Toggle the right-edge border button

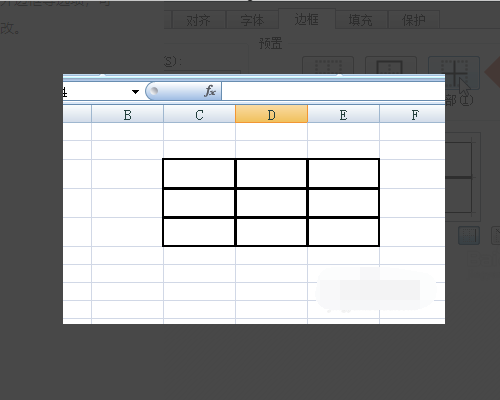469,235
